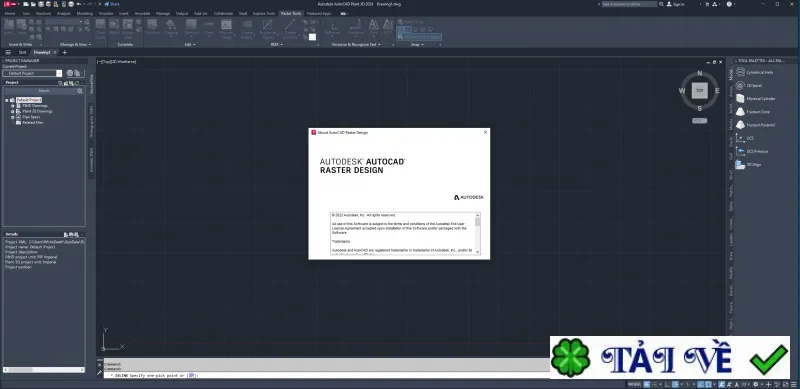Click the title bar search input field
Screen dimensions: 800x389
click(629, 4)
